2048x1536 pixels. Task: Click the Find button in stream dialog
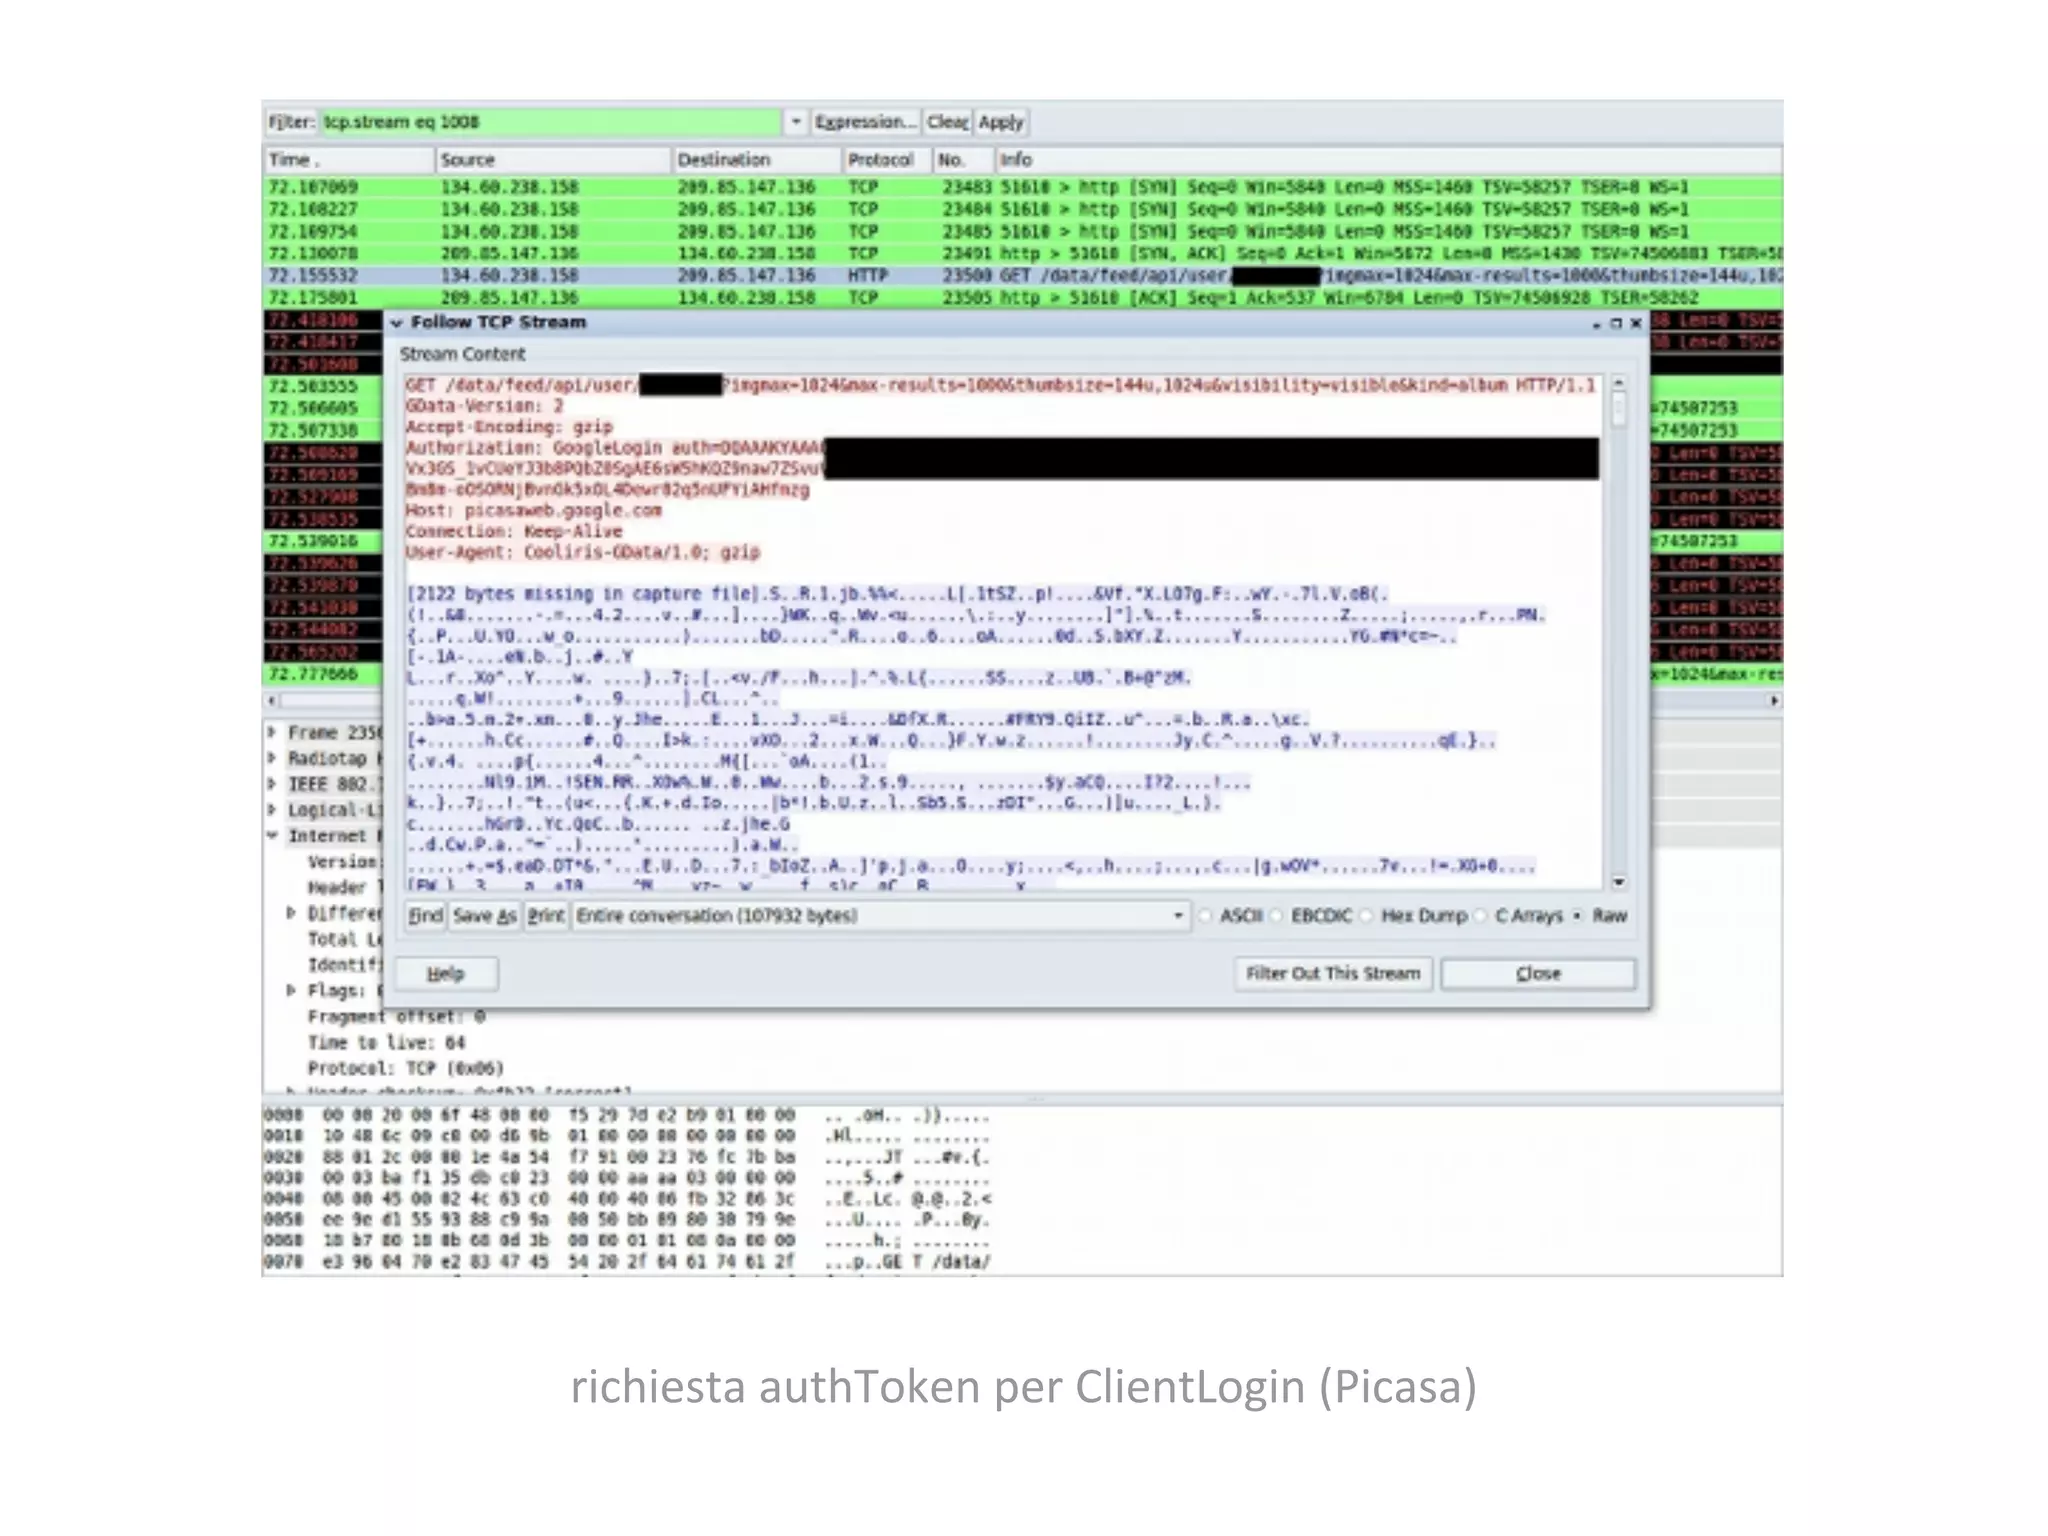425,916
